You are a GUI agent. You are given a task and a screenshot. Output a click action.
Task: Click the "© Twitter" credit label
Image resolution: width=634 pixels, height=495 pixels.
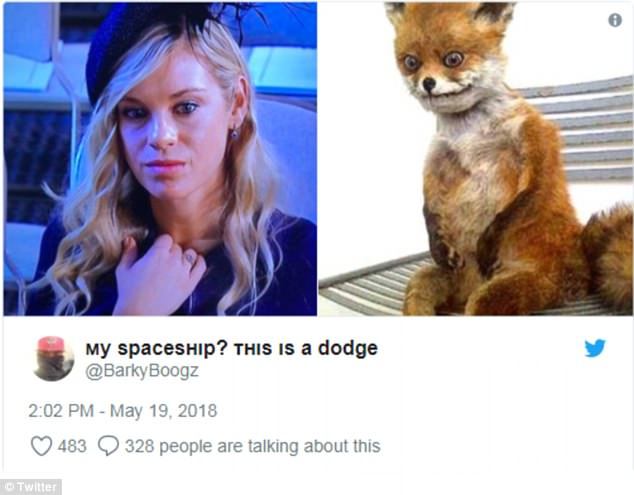[31, 487]
